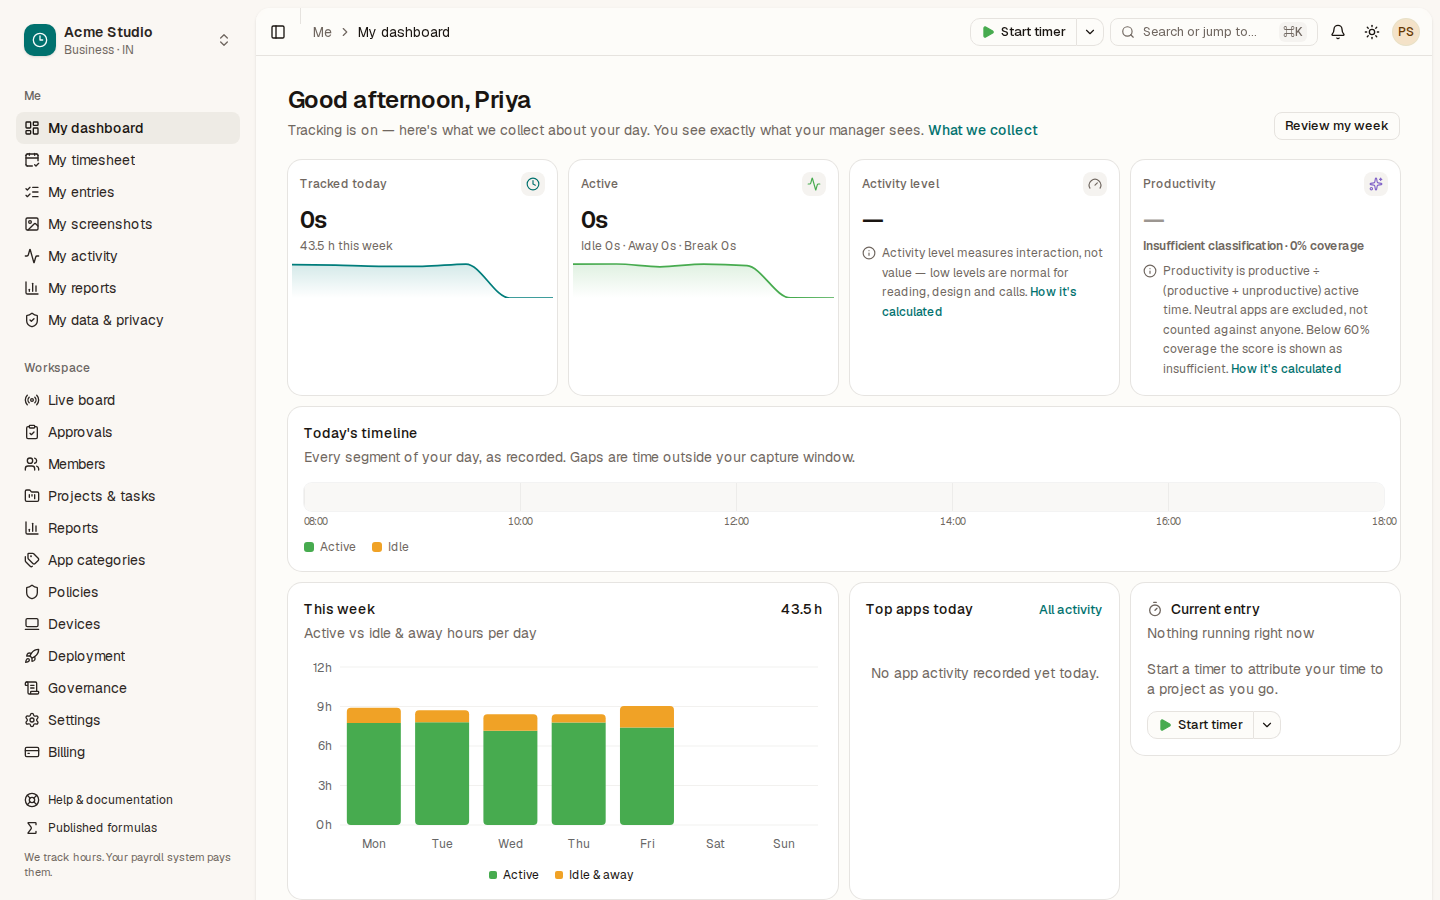Click the Activity level gauge icon
This screenshot has height=900, width=1440.
(1095, 184)
